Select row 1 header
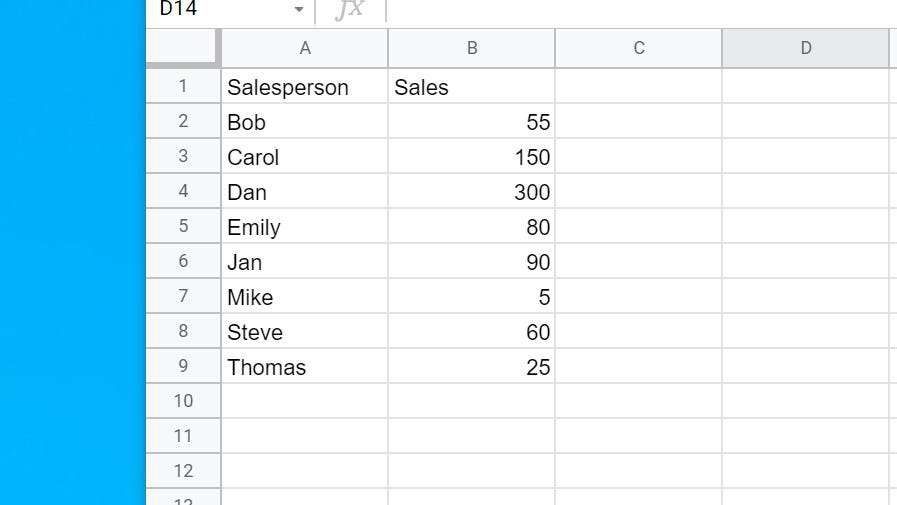Screen dimensions: 897x505 pos(183,86)
